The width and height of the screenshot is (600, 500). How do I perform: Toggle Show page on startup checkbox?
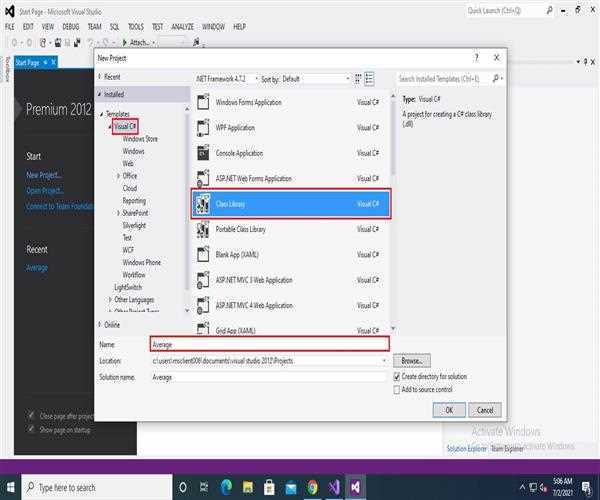click(32, 429)
